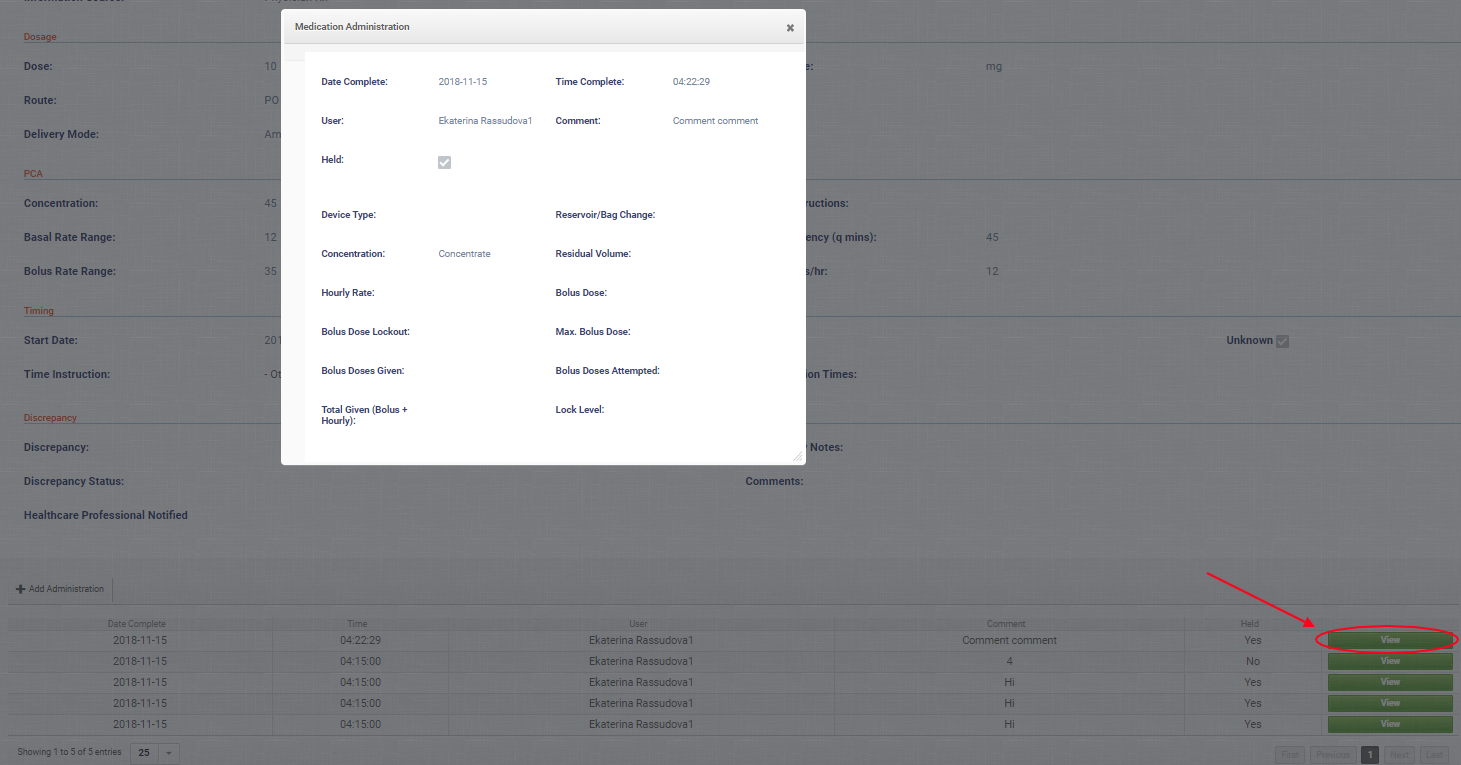Open entries-per-page dropdown showing 25
This screenshot has height=765, width=1461.
pos(155,752)
